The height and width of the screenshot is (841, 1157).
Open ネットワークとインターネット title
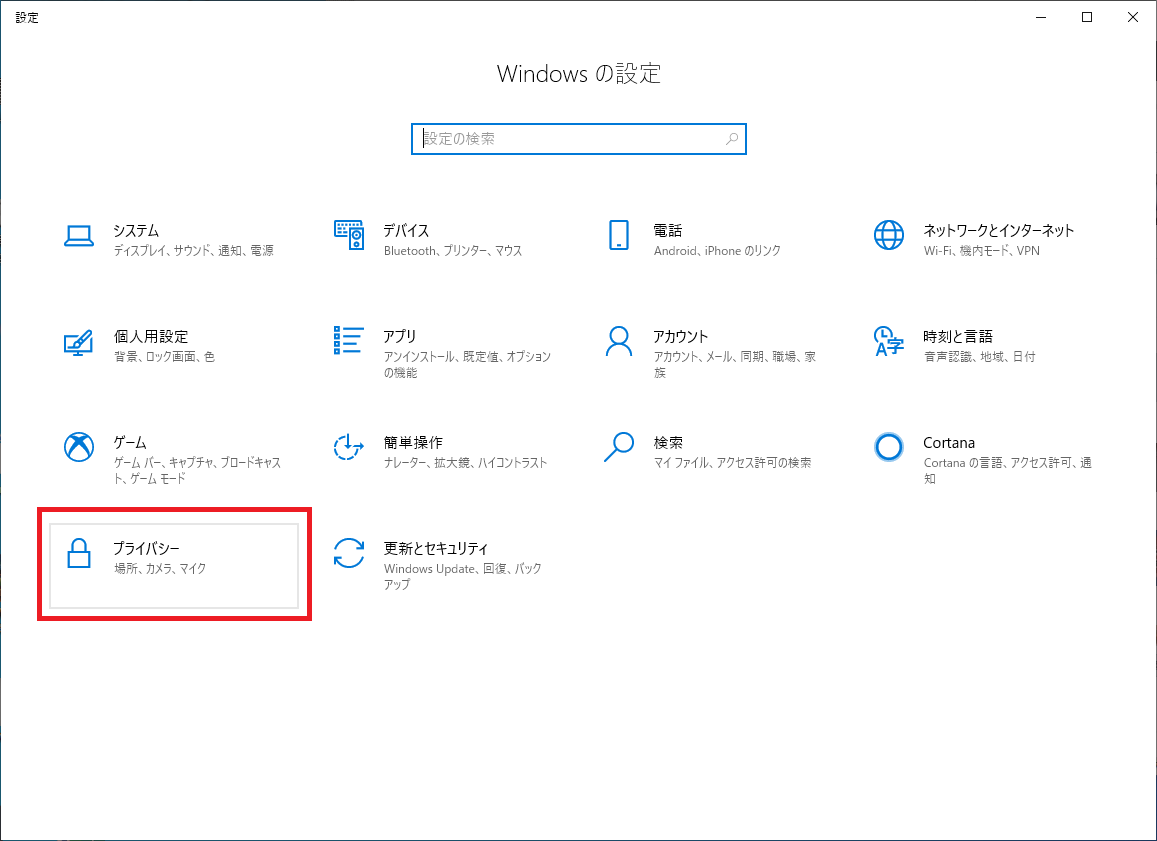[998, 230]
